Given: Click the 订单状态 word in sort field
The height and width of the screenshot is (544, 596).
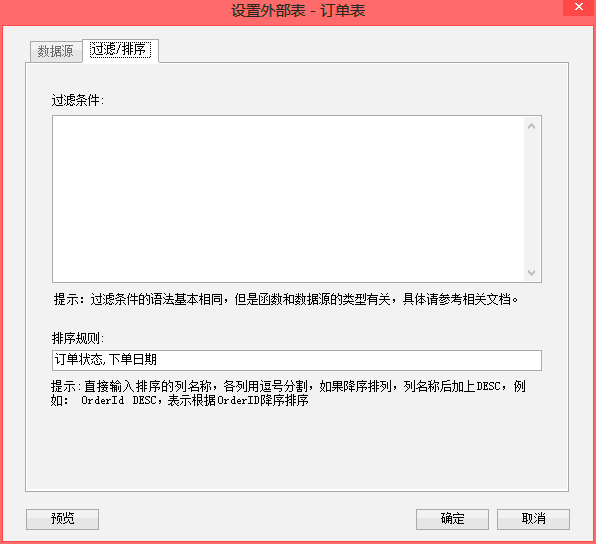Looking at the screenshot, I should pyautogui.click(x=79, y=360).
